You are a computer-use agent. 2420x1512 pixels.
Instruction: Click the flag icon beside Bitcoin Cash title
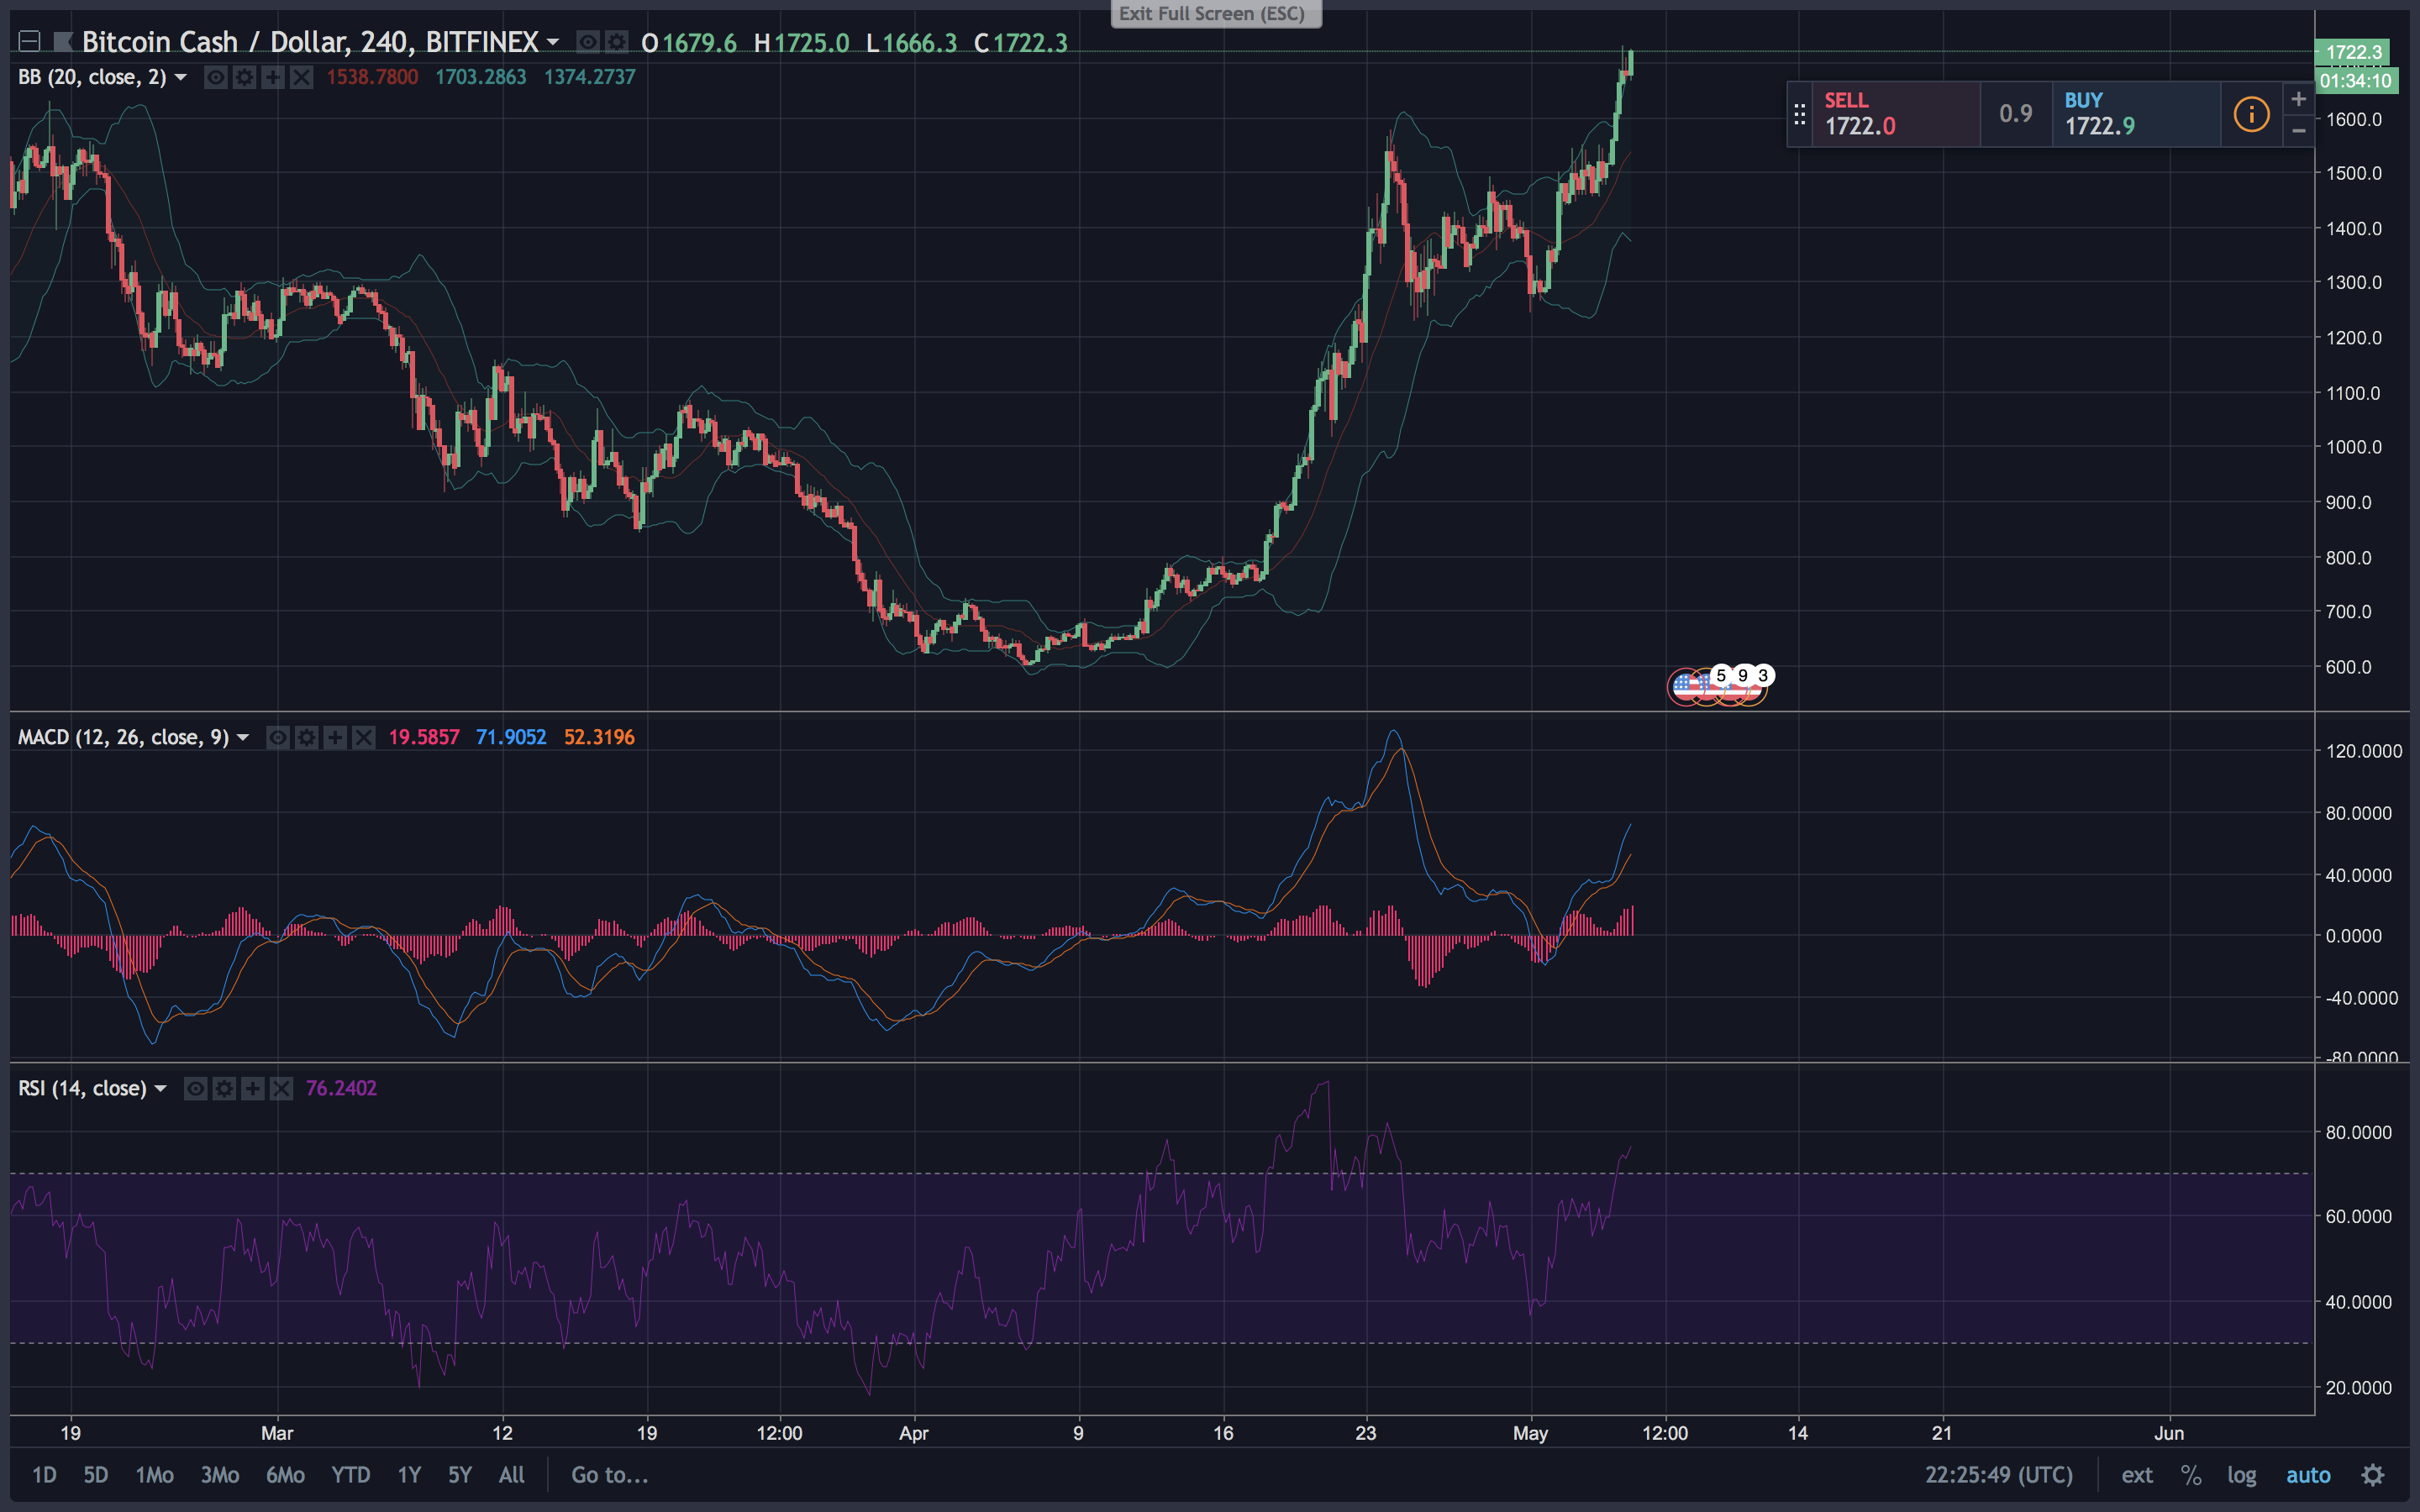pyautogui.click(x=63, y=42)
